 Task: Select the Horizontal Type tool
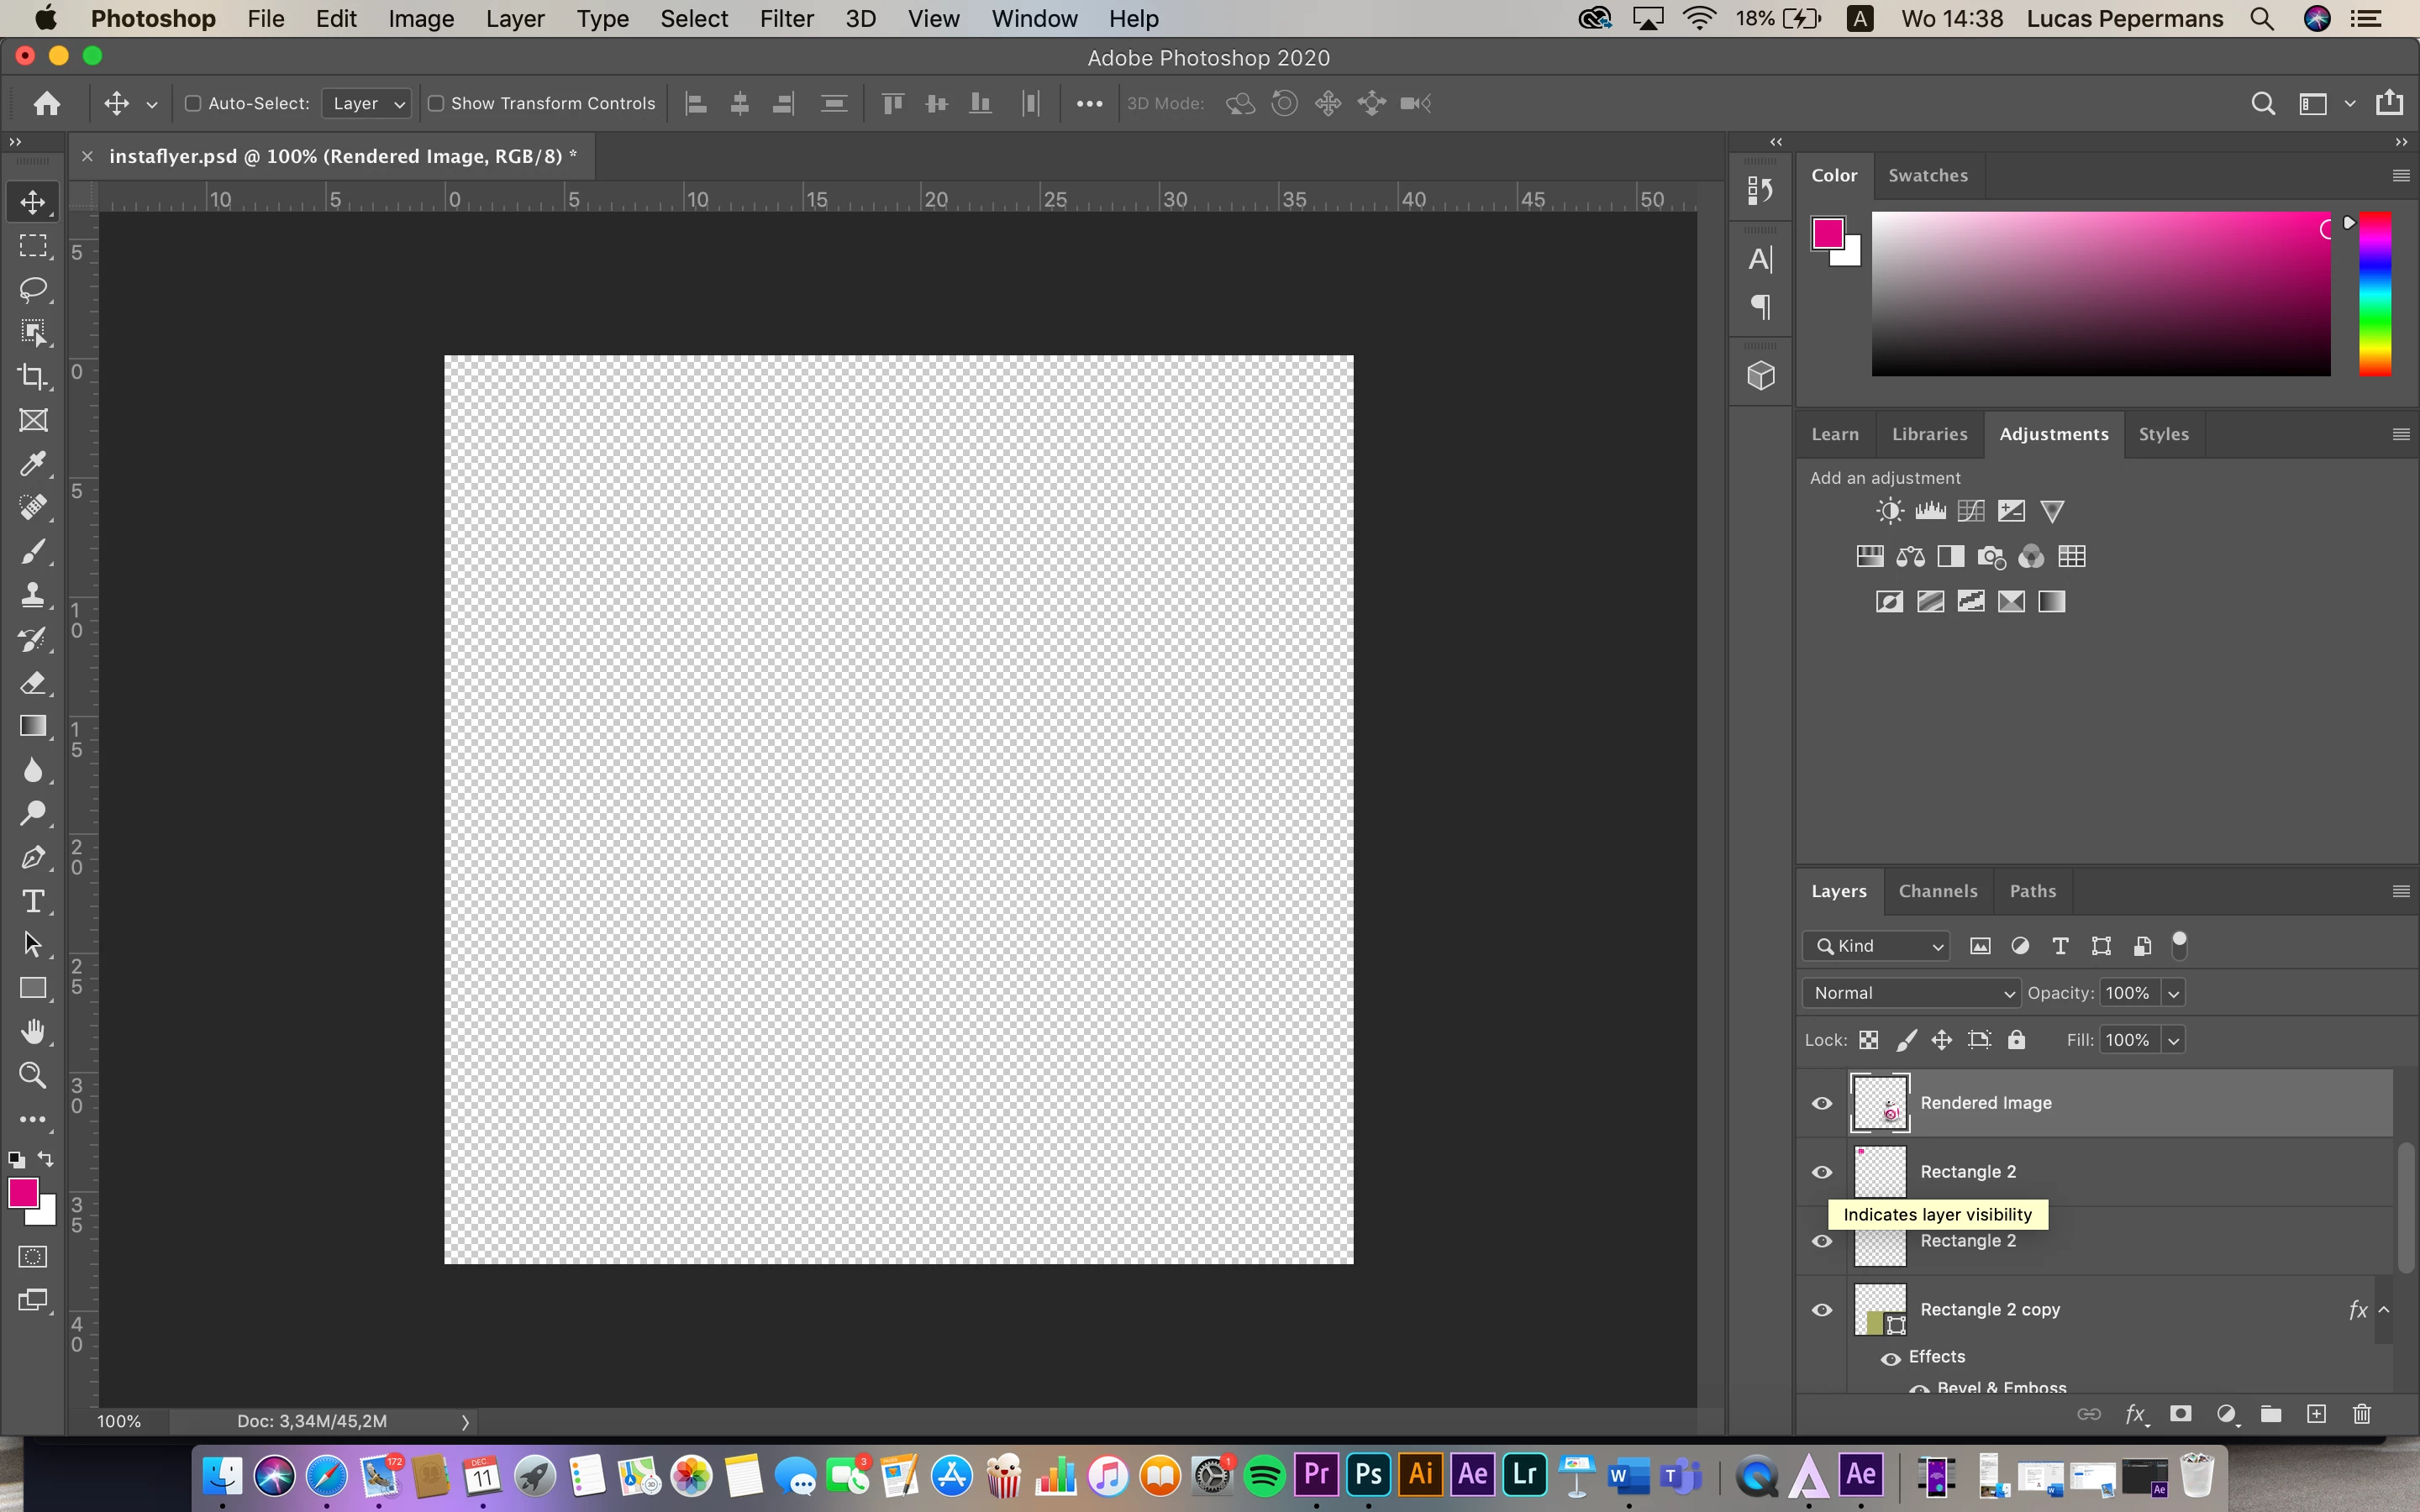33,901
